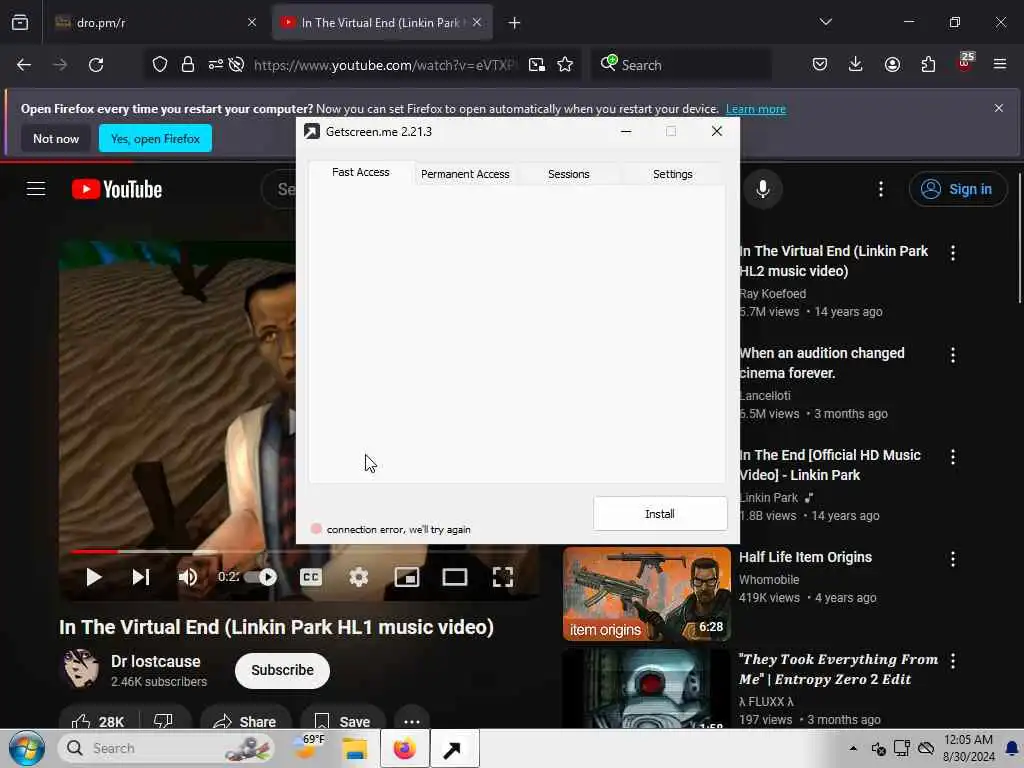
Task: Switch to theater mode icon
Action: click(x=455, y=577)
